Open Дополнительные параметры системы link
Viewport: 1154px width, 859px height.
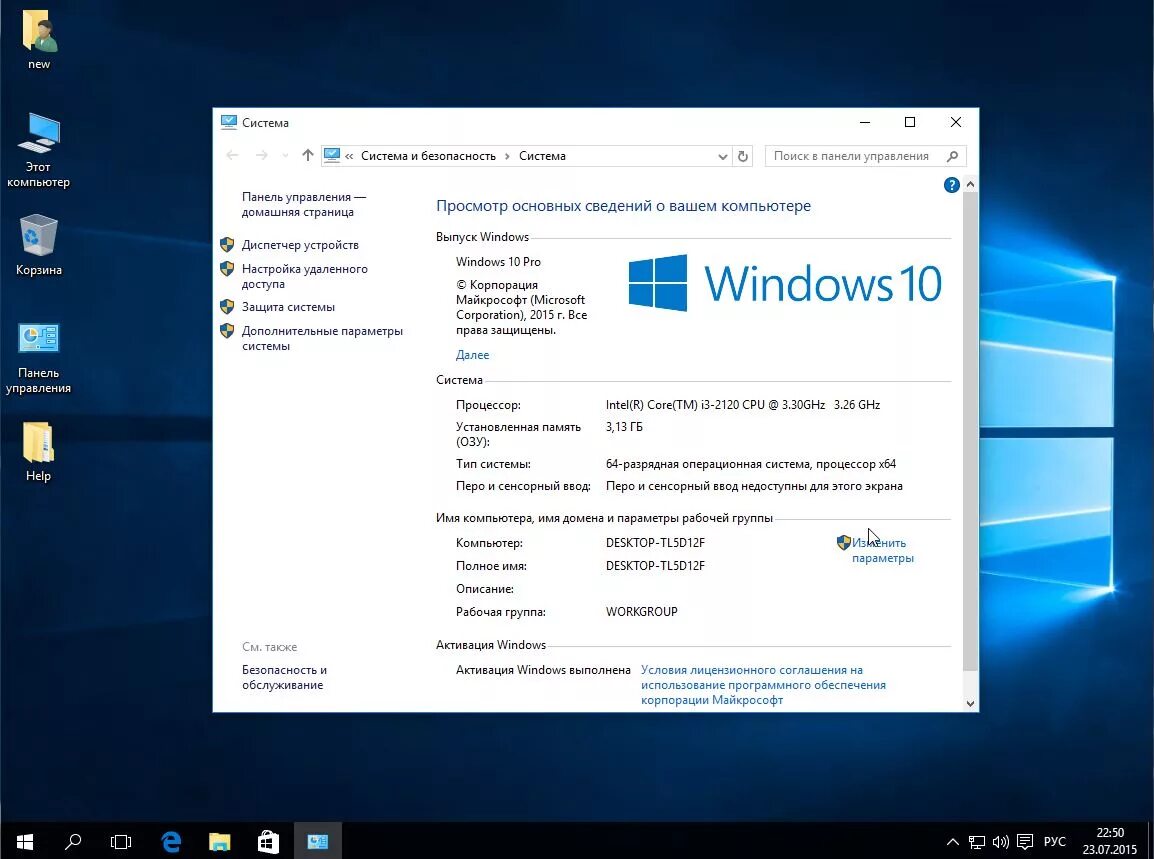click(322, 339)
